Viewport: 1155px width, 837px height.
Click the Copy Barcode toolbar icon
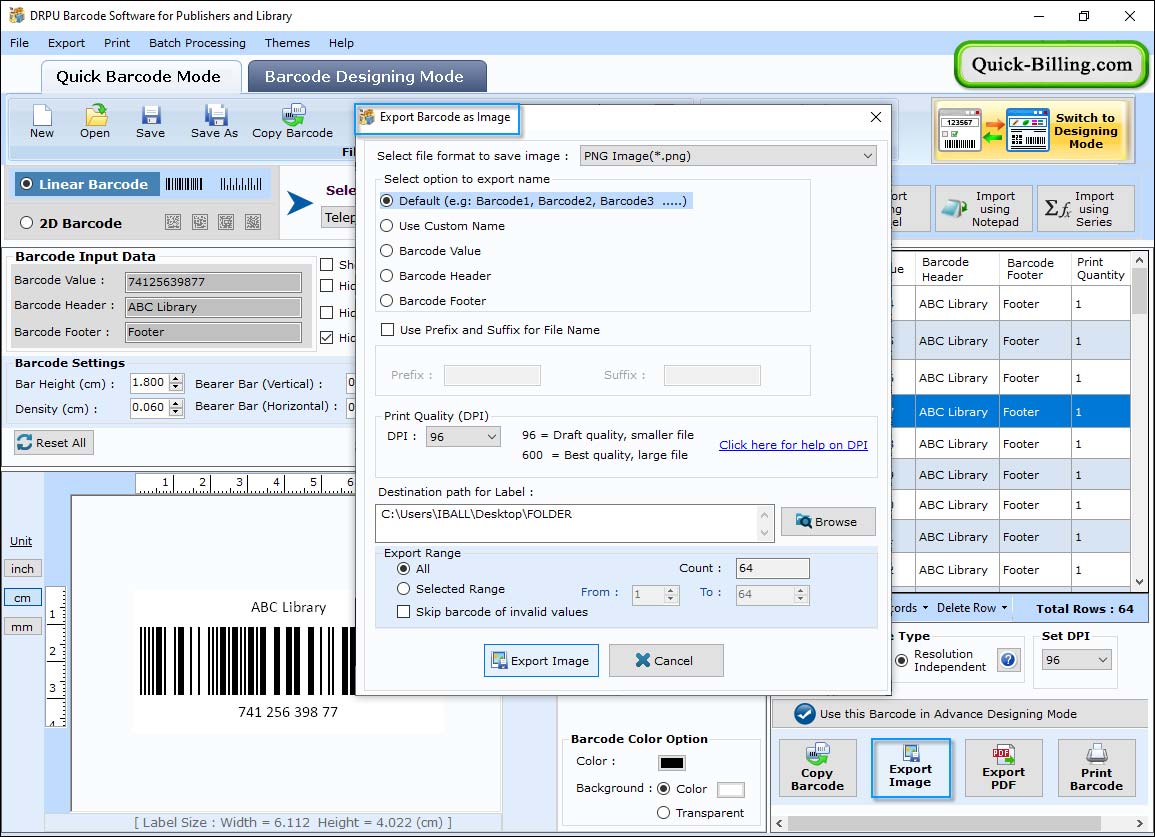click(x=292, y=122)
